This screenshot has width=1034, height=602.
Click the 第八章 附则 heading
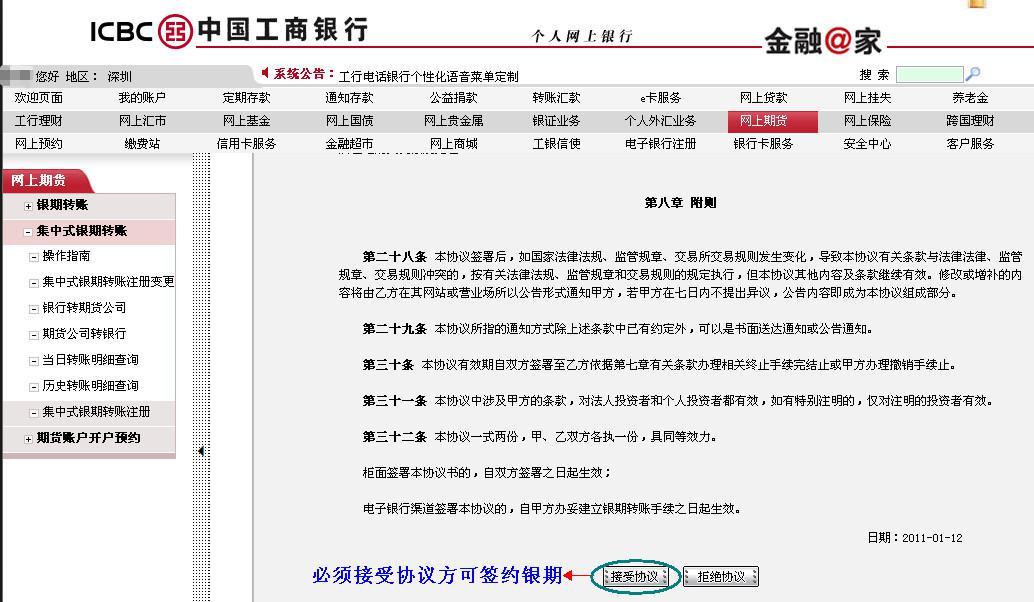[x=680, y=203]
